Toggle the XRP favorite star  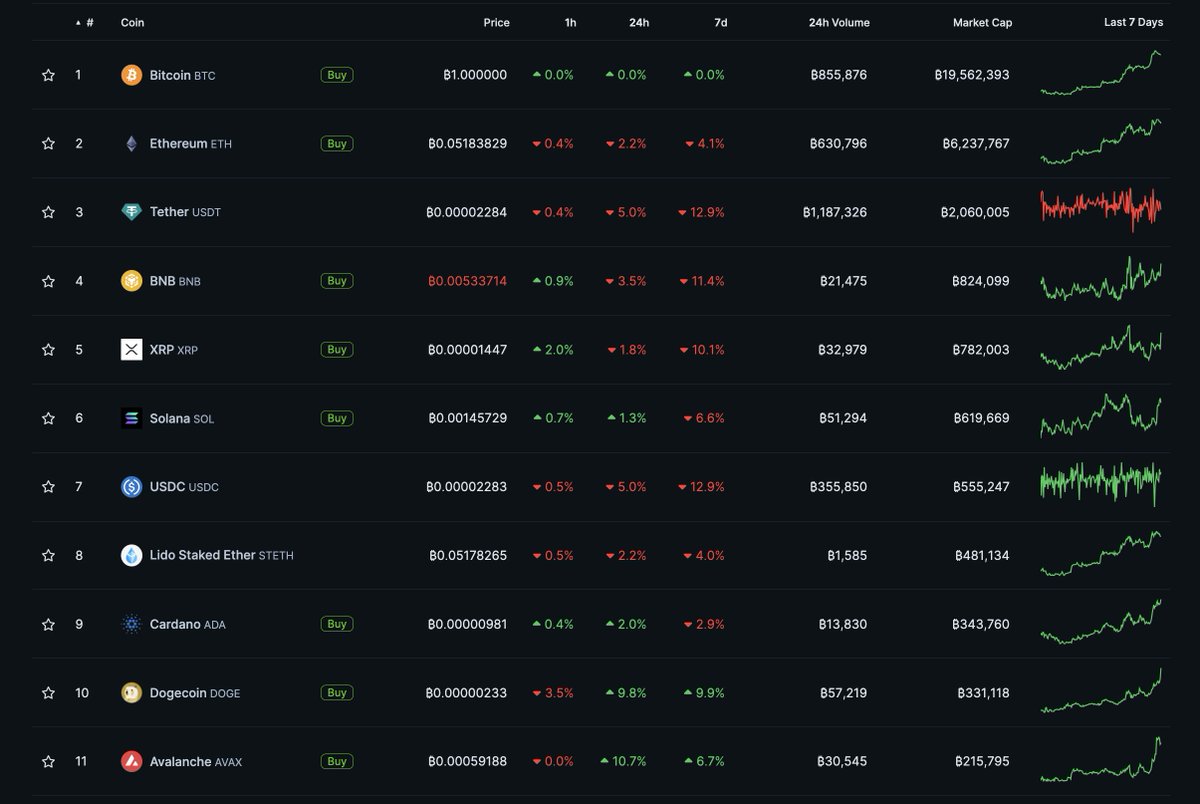point(48,350)
